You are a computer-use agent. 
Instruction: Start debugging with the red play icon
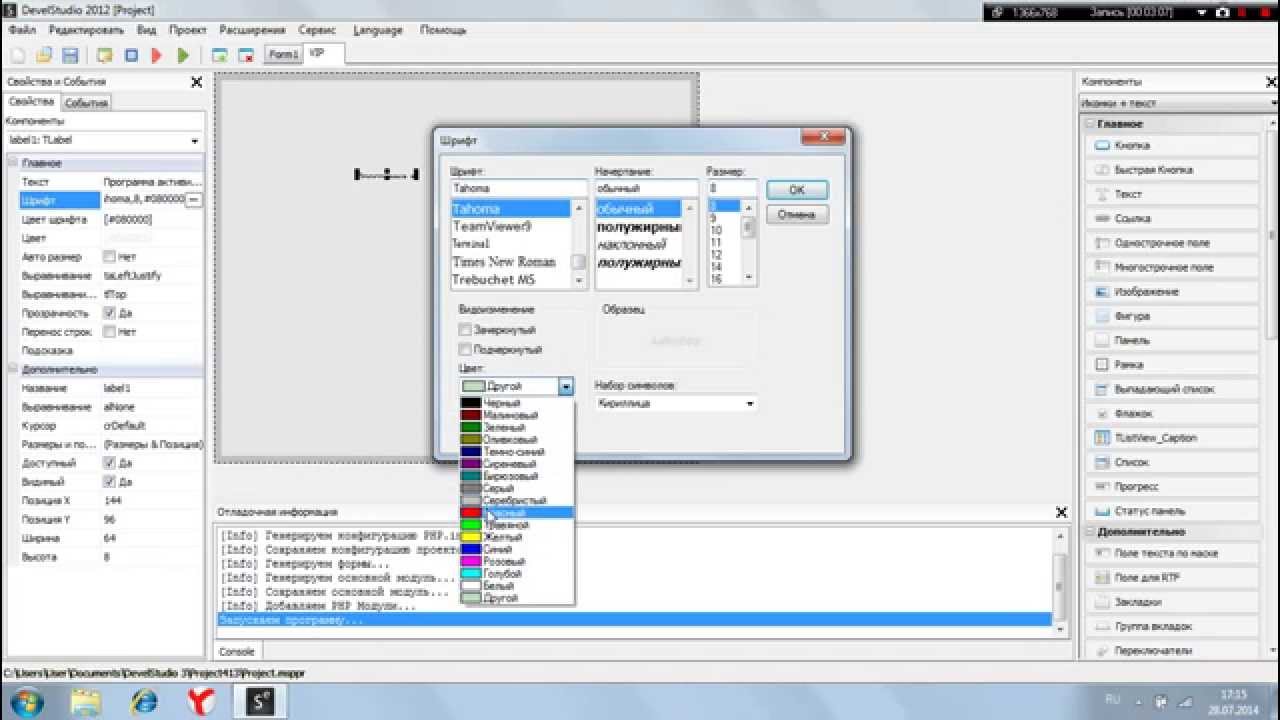click(157, 55)
